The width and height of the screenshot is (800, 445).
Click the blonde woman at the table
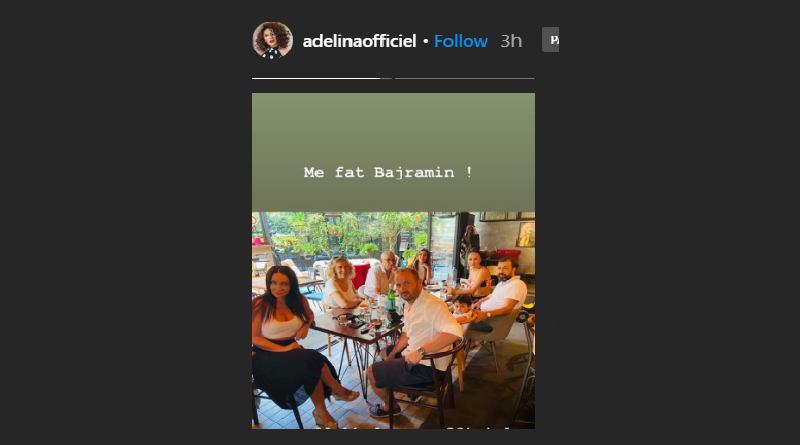pyautogui.click(x=340, y=283)
